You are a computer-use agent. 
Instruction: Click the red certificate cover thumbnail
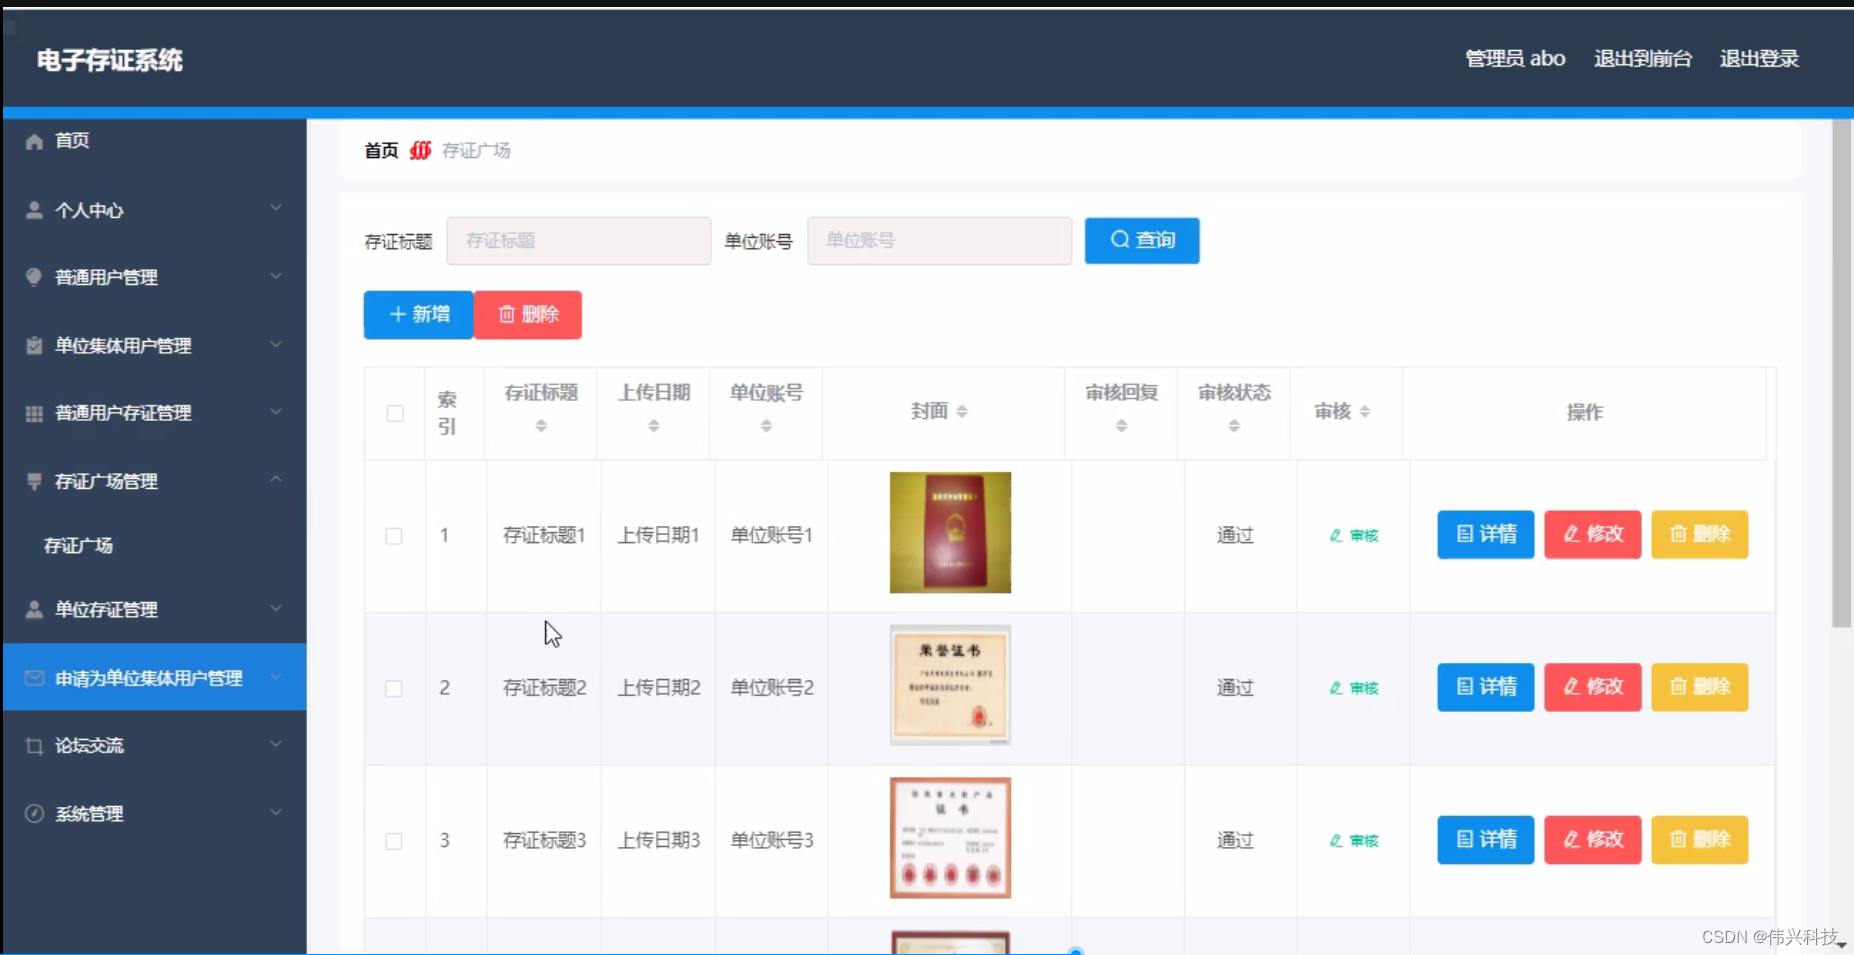pyautogui.click(x=950, y=532)
